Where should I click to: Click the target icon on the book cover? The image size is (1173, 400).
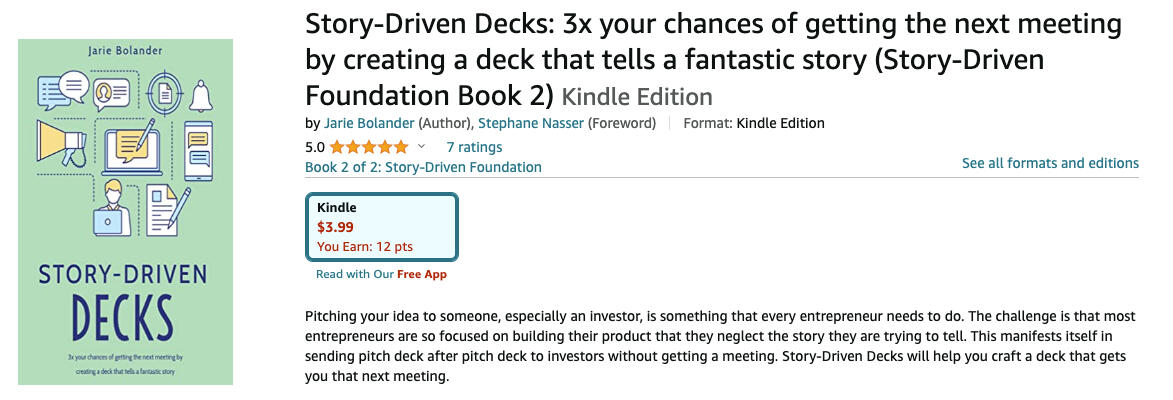point(162,91)
